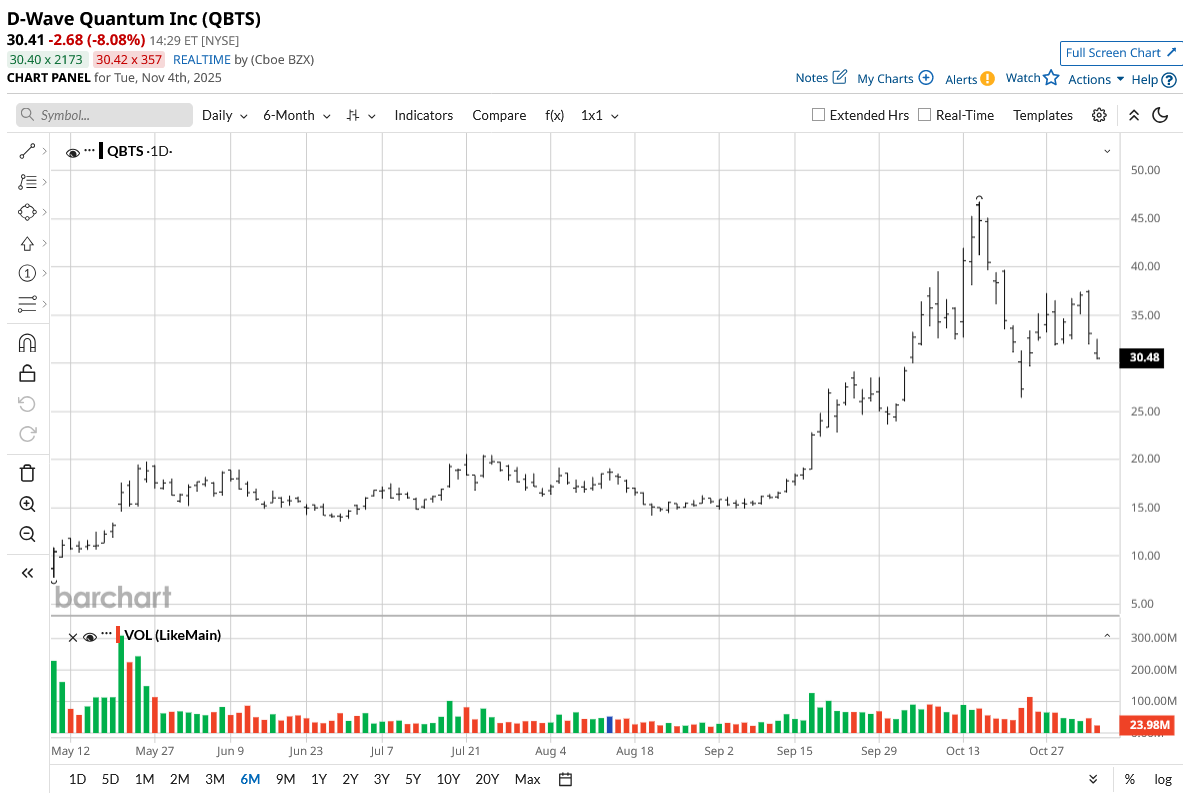Click the Alerts link

(x=961, y=79)
